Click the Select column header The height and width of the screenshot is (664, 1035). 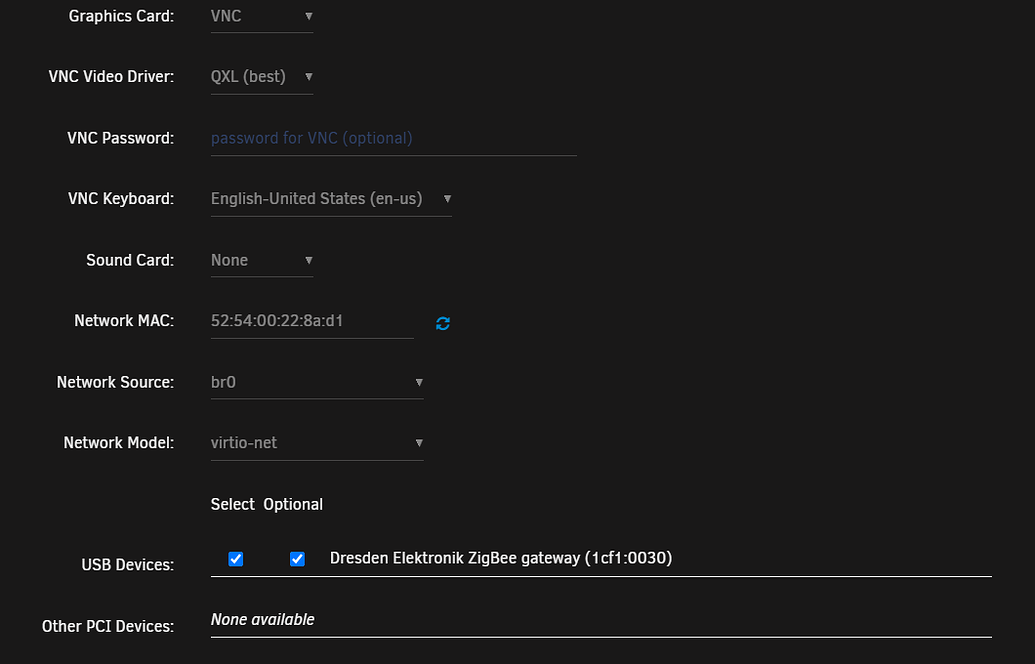(233, 504)
